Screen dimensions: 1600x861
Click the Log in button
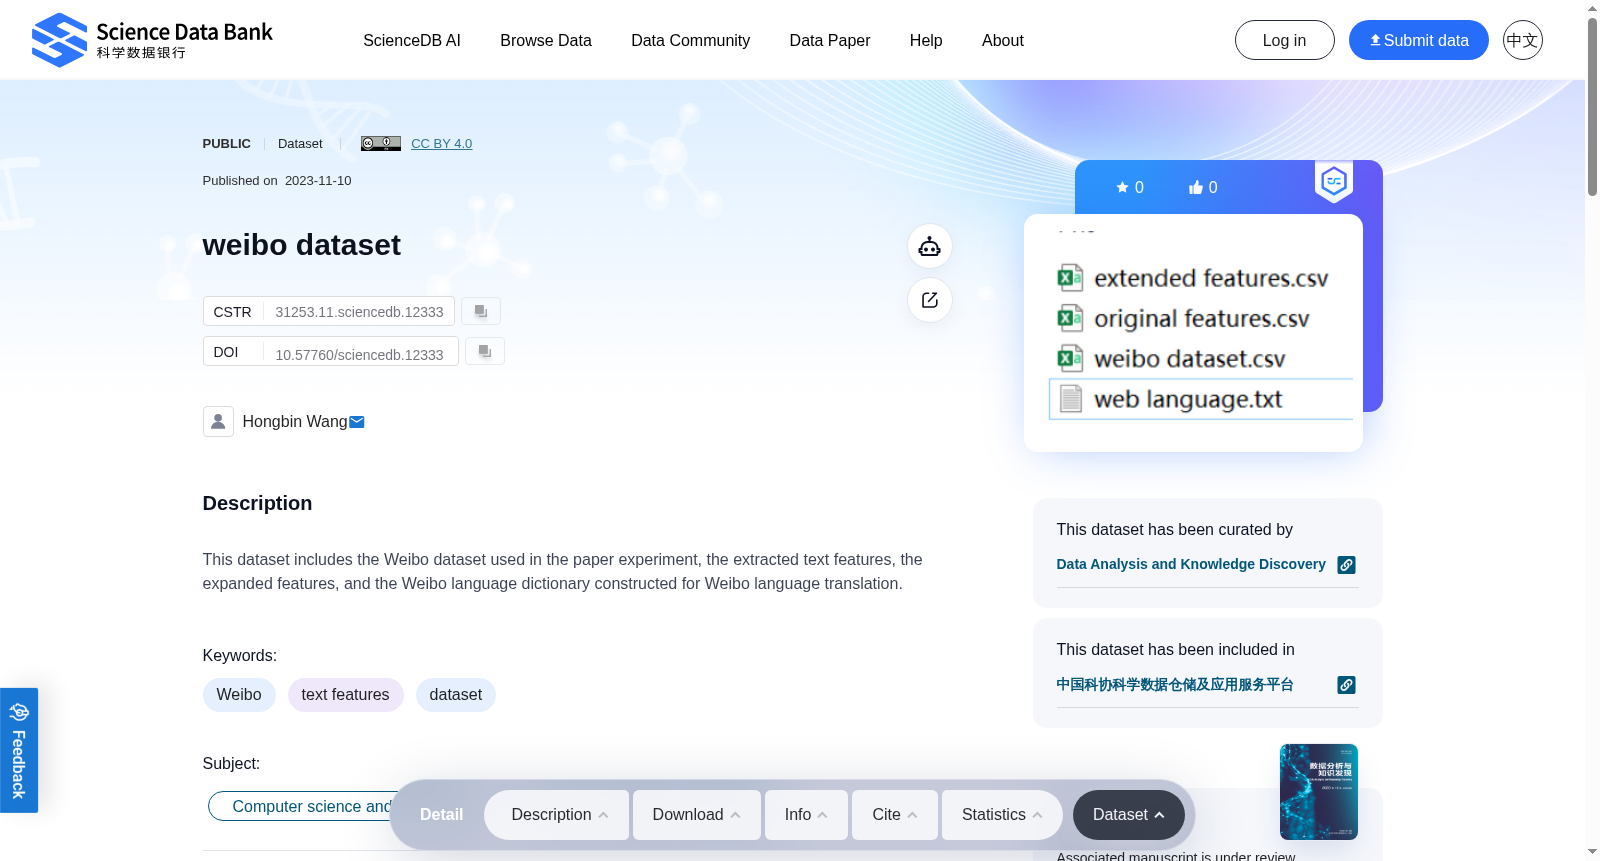tap(1285, 40)
